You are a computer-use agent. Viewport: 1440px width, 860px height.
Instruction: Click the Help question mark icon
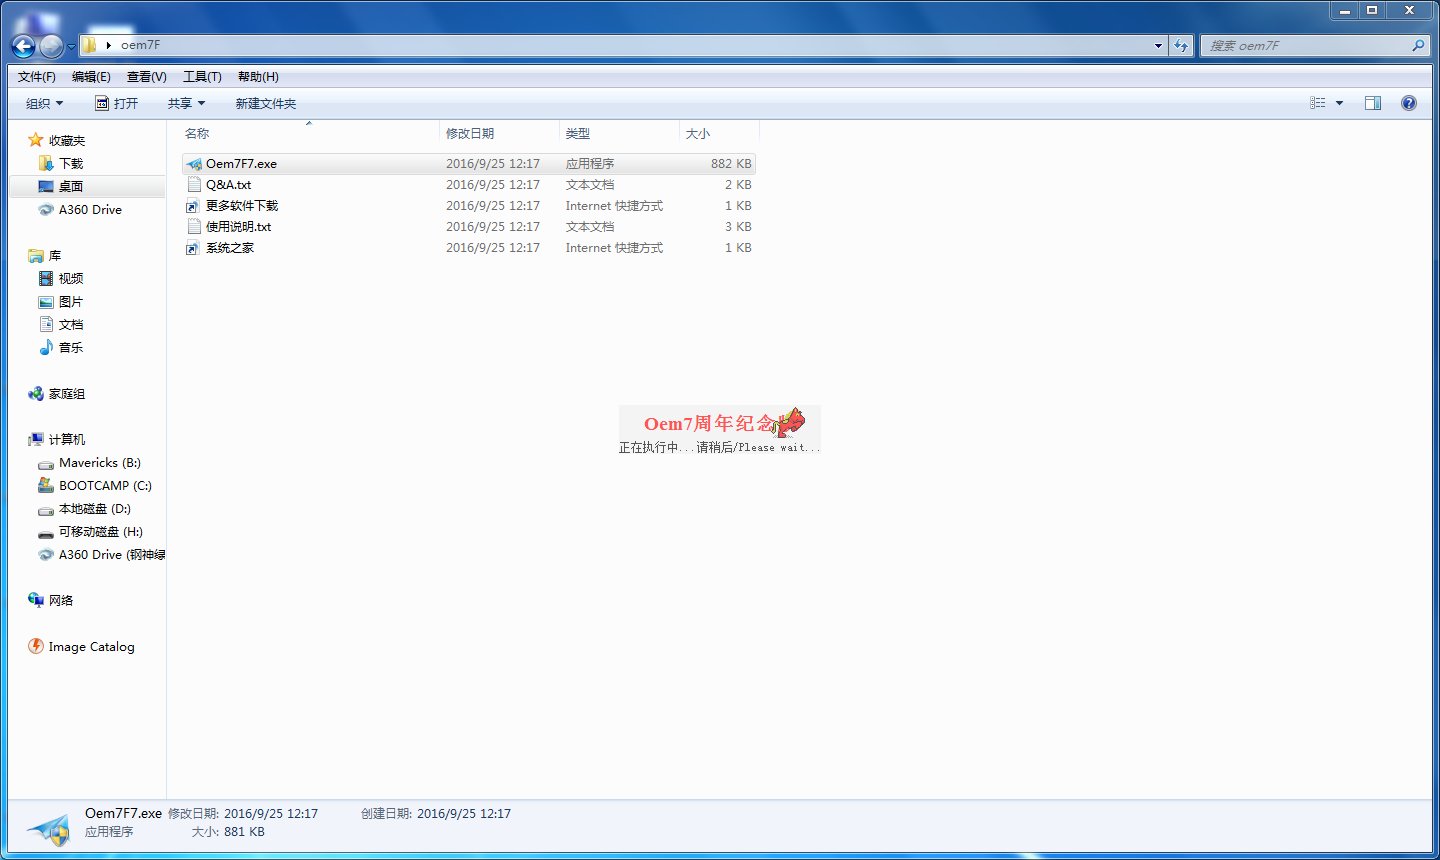(1409, 102)
